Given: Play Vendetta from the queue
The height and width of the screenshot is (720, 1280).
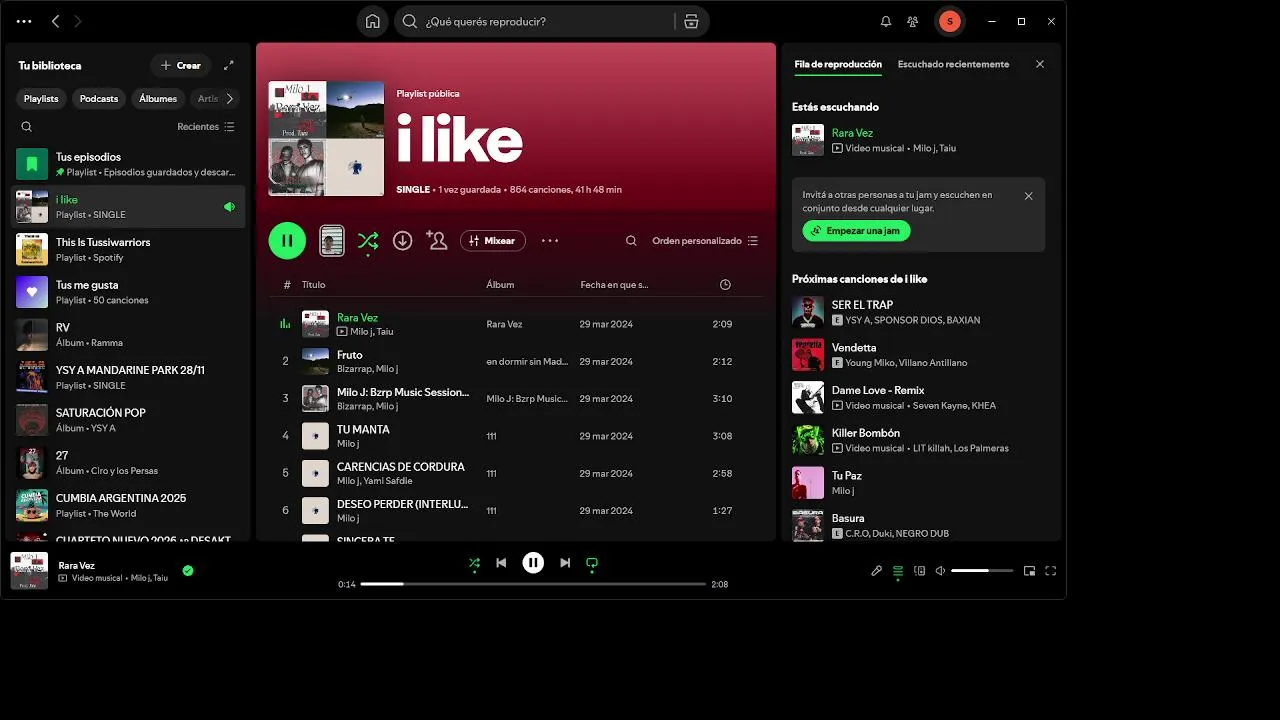Looking at the screenshot, I should pos(920,355).
